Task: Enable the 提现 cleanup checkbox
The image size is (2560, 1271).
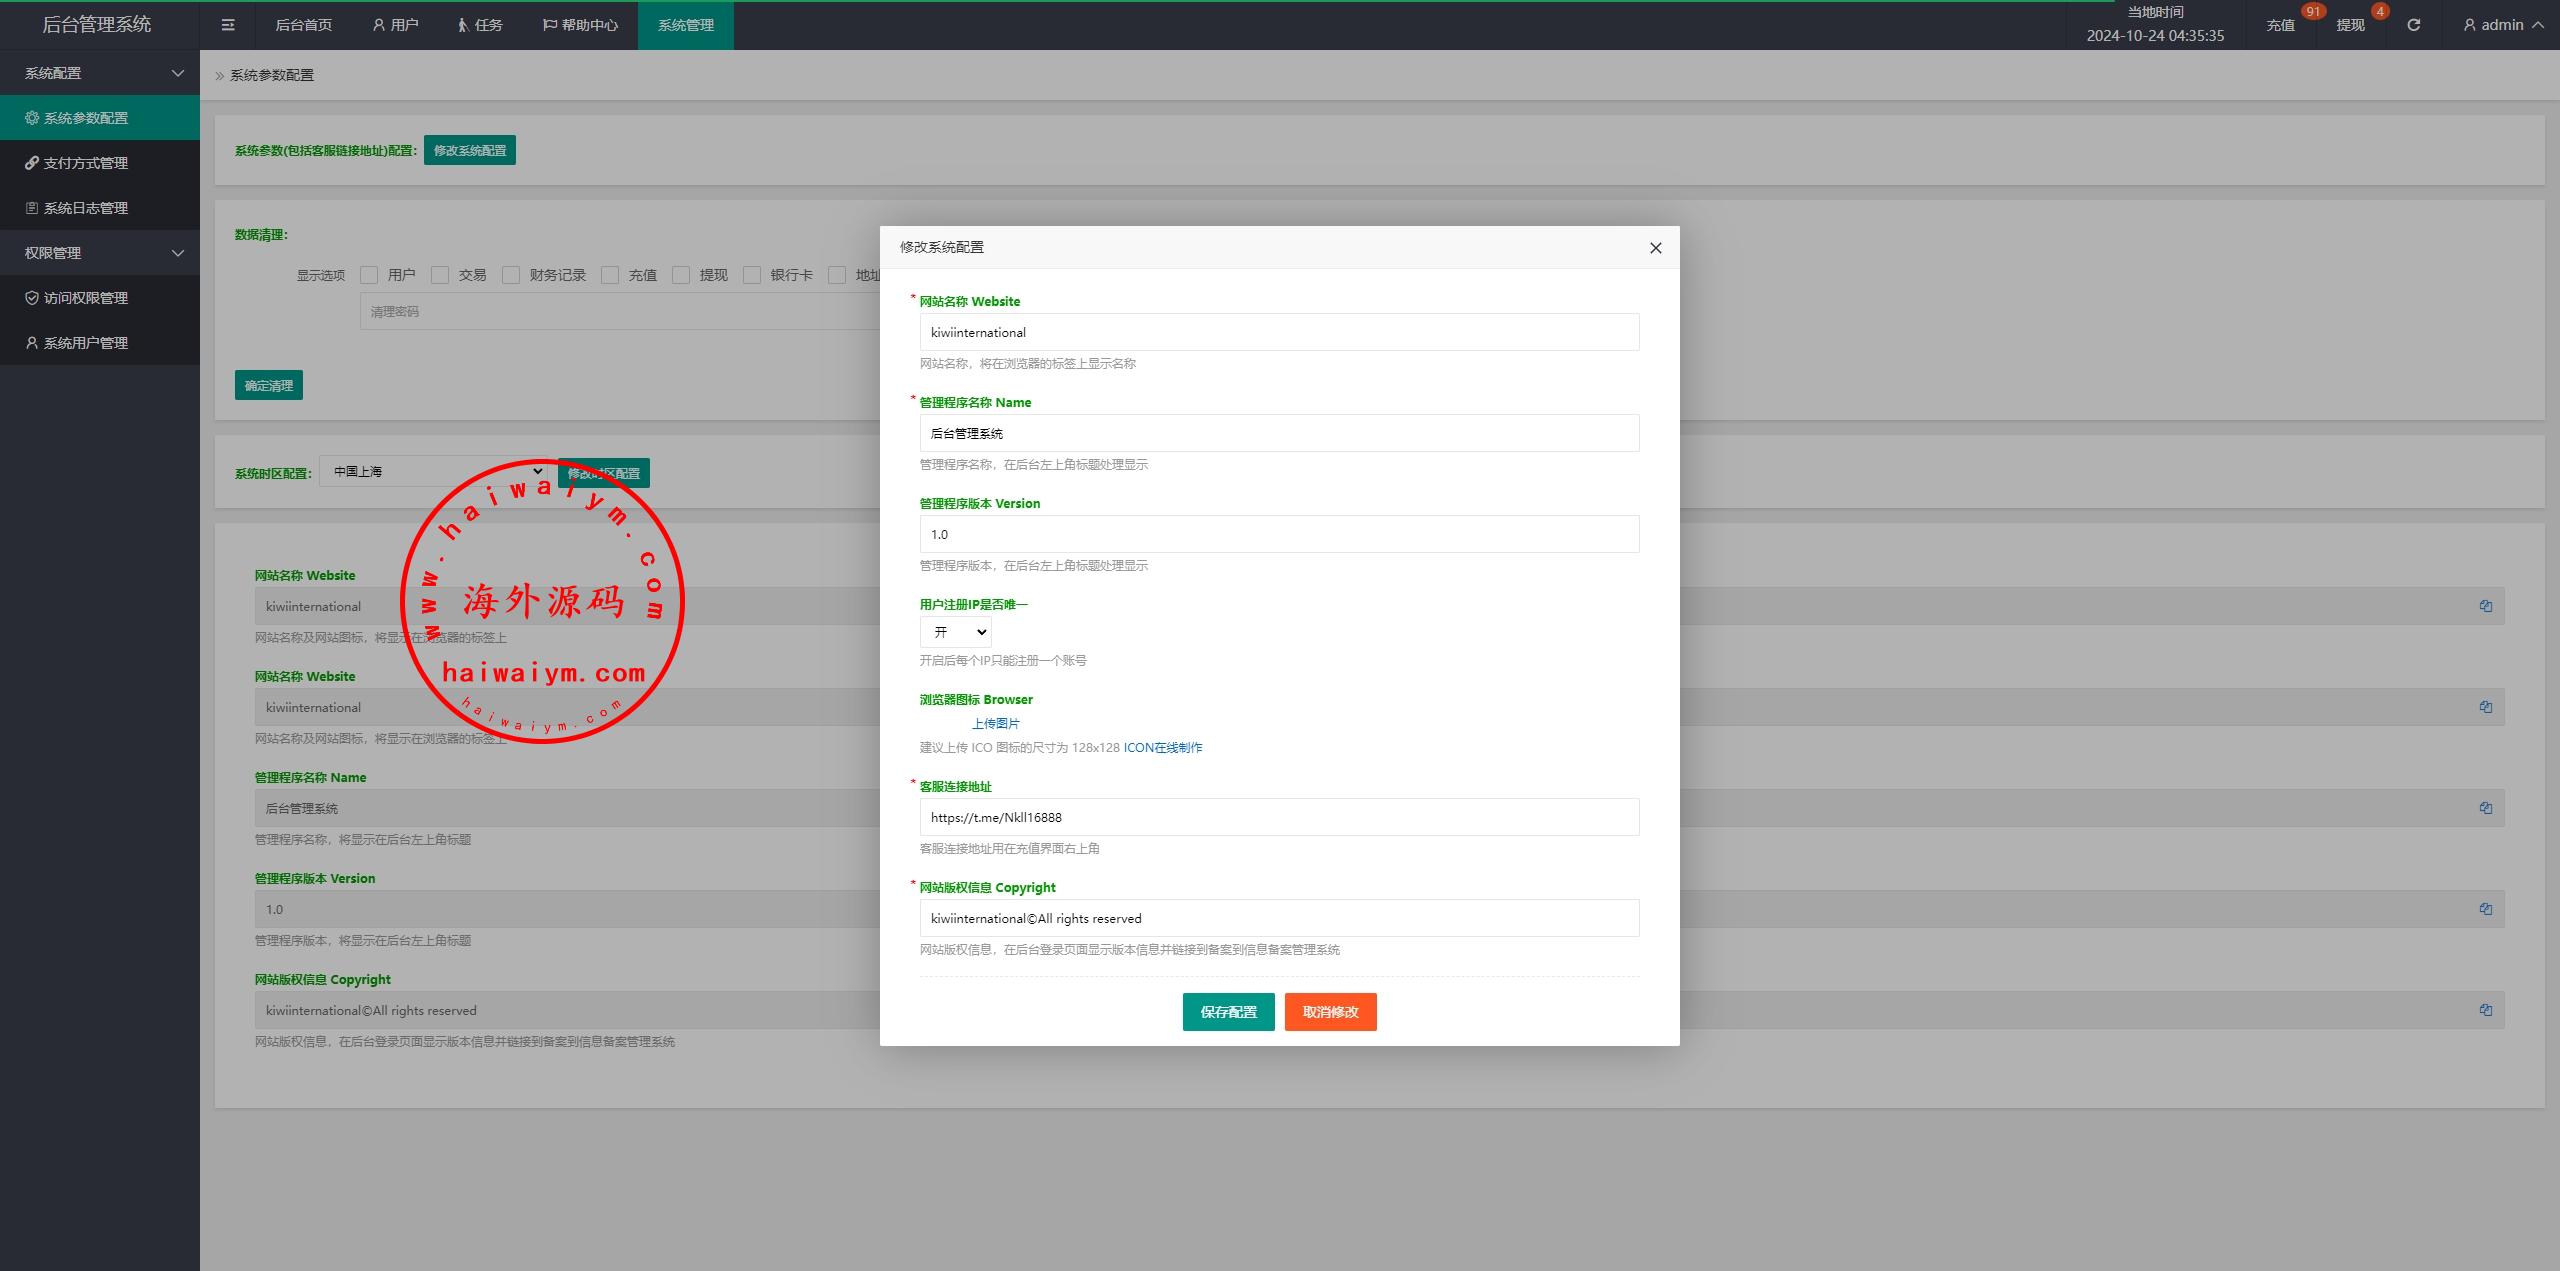Action: coord(681,275)
